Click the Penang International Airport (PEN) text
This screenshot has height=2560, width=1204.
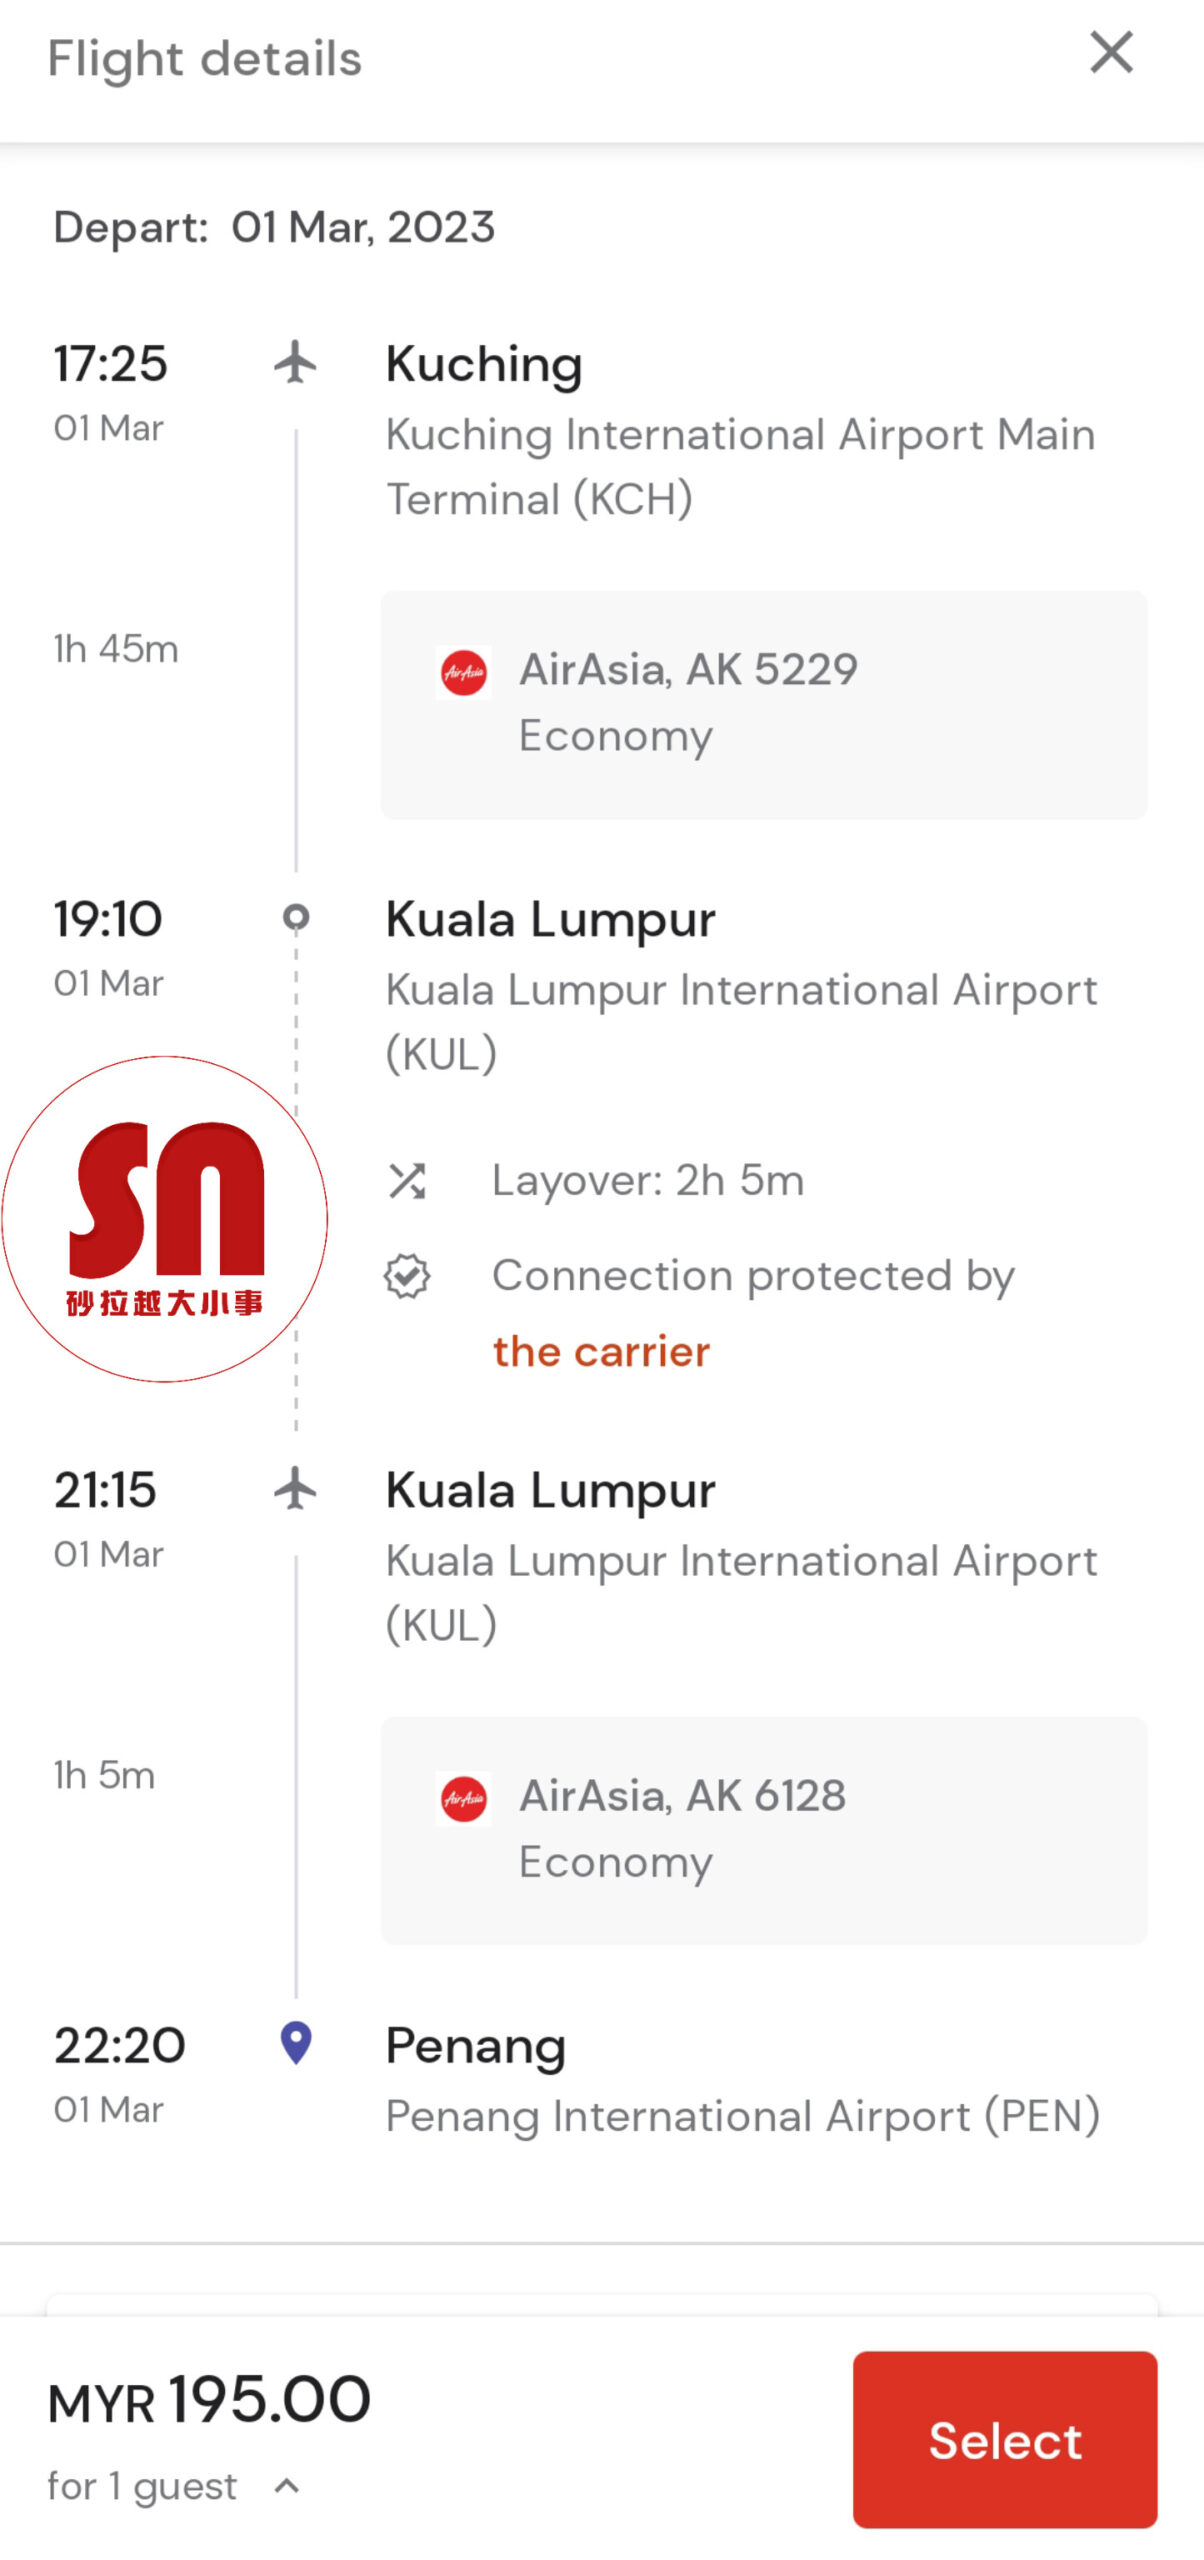coord(742,2117)
